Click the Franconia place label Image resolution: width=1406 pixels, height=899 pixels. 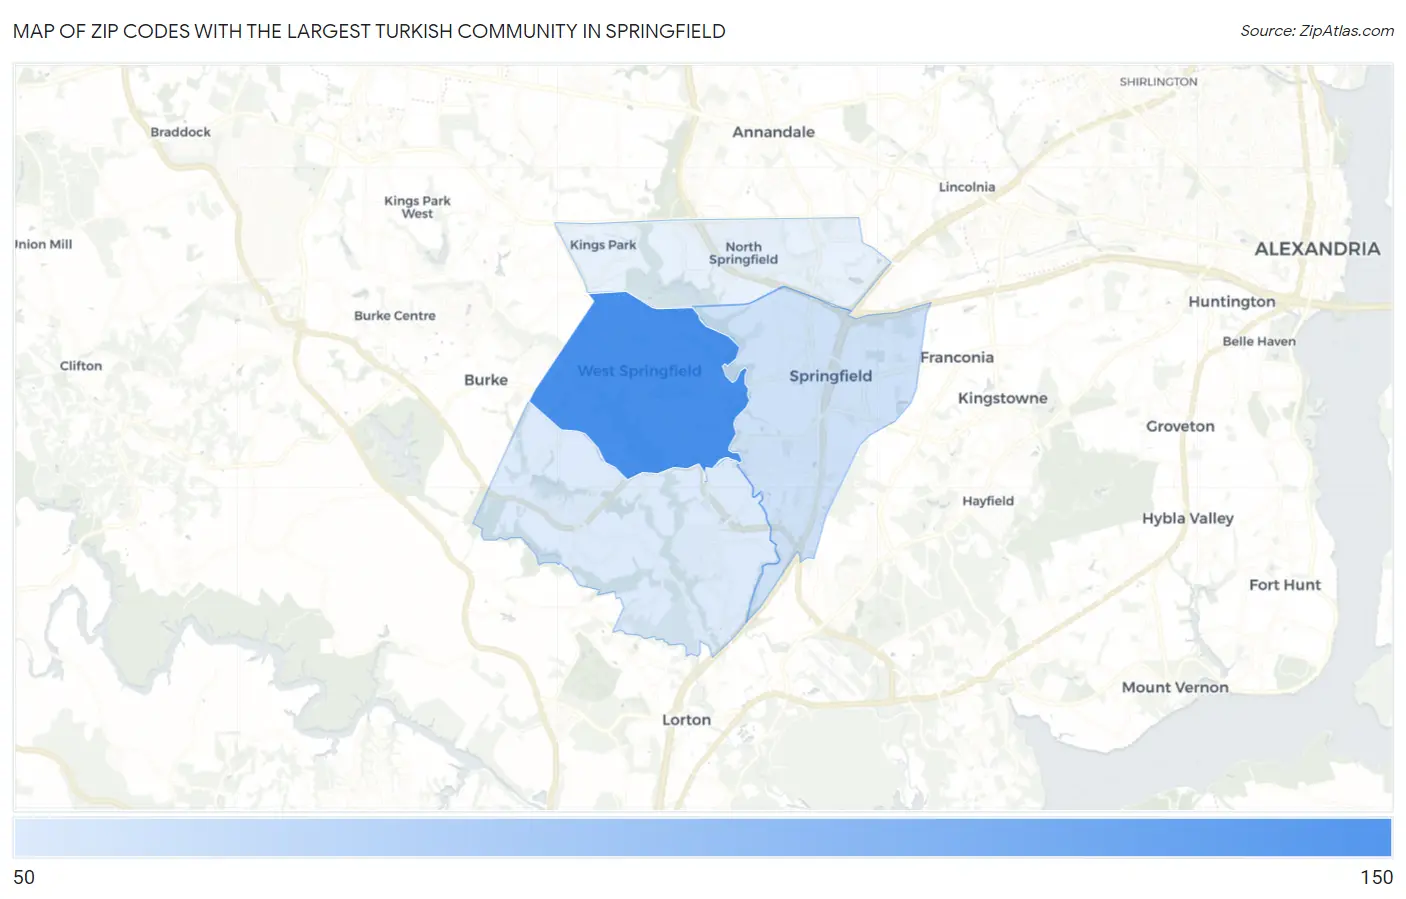(957, 358)
